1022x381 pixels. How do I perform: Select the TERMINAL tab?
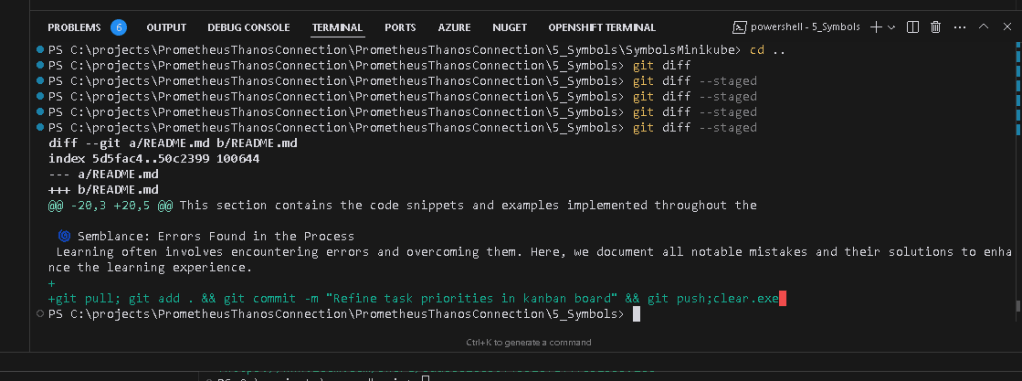[x=337, y=27]
